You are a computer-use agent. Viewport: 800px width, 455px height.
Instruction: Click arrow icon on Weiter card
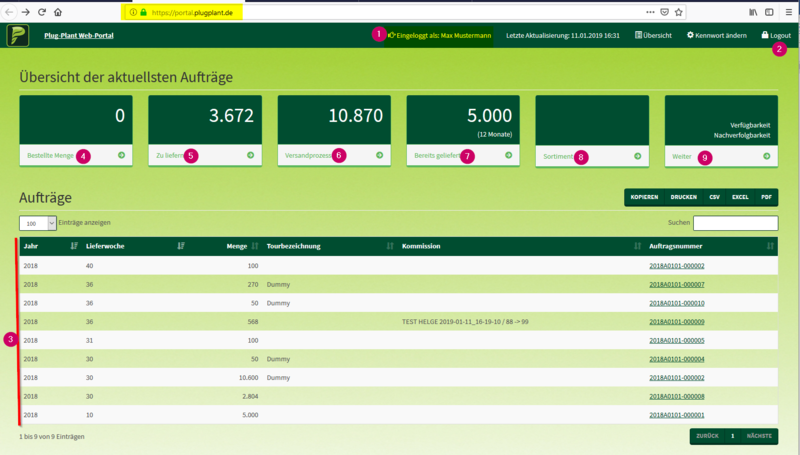point(766,156)
